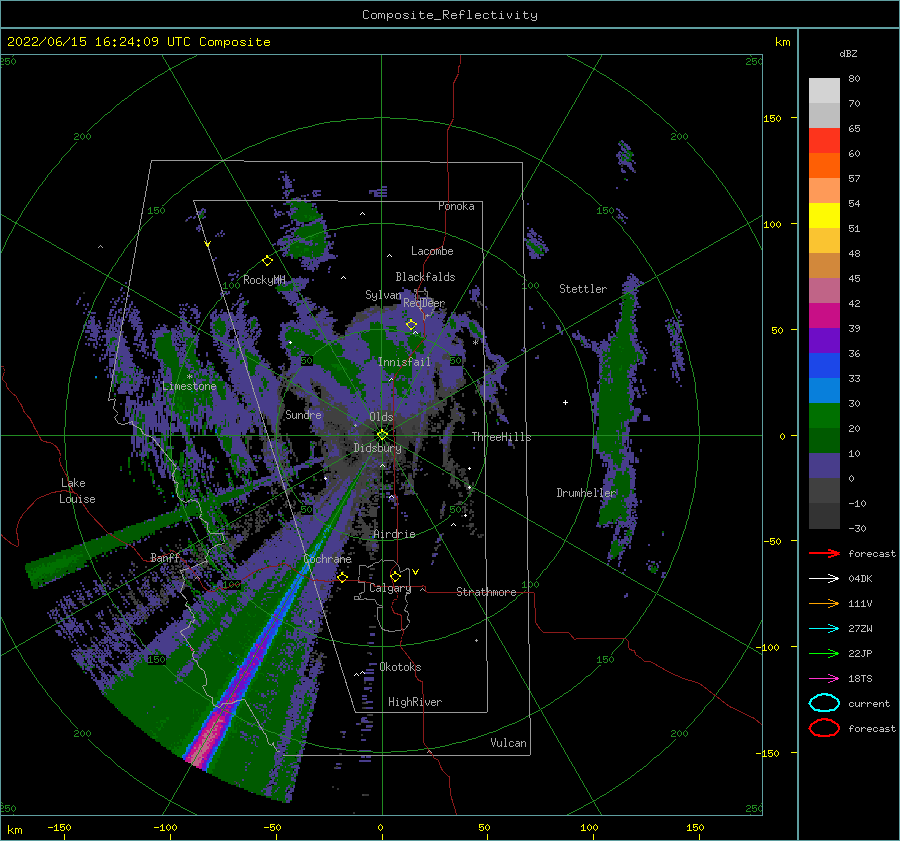Click the Vulcan label
The height and width of the screenshot is (841, 900).
(508, 743)
